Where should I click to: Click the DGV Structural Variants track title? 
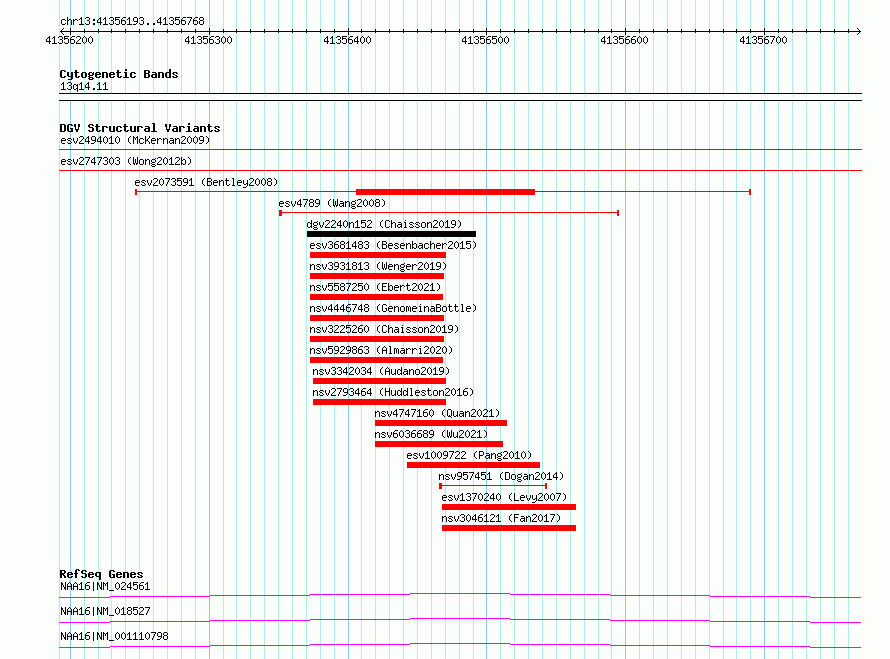pos(140,128)
